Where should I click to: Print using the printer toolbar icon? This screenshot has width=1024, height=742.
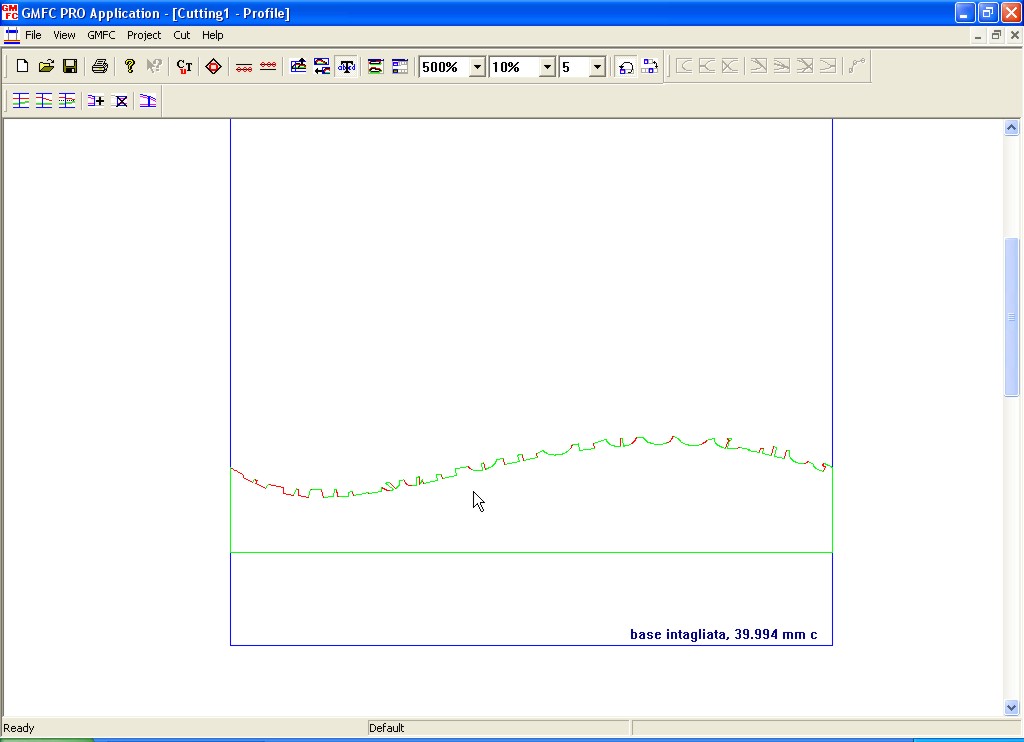point(99,67)
